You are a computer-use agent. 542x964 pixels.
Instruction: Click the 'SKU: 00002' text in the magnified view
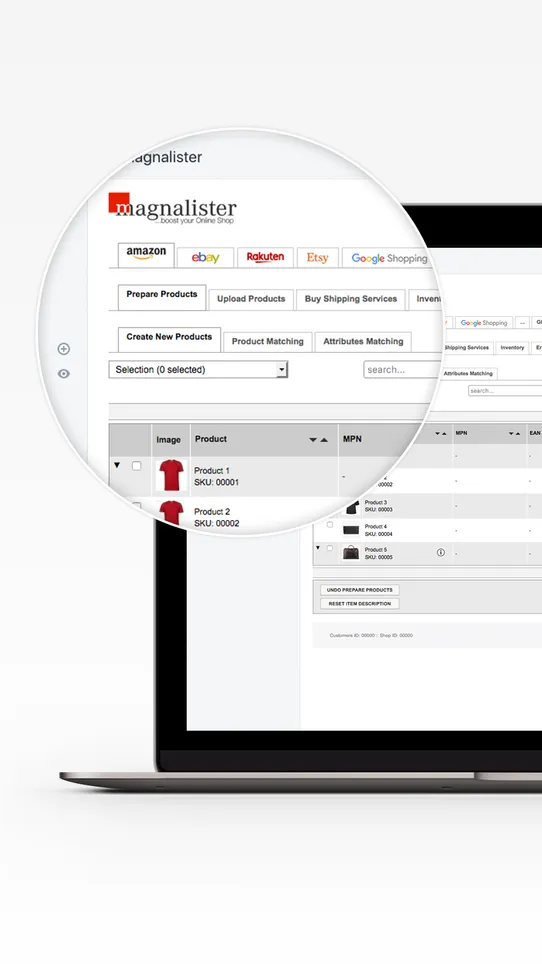(216, 523)
